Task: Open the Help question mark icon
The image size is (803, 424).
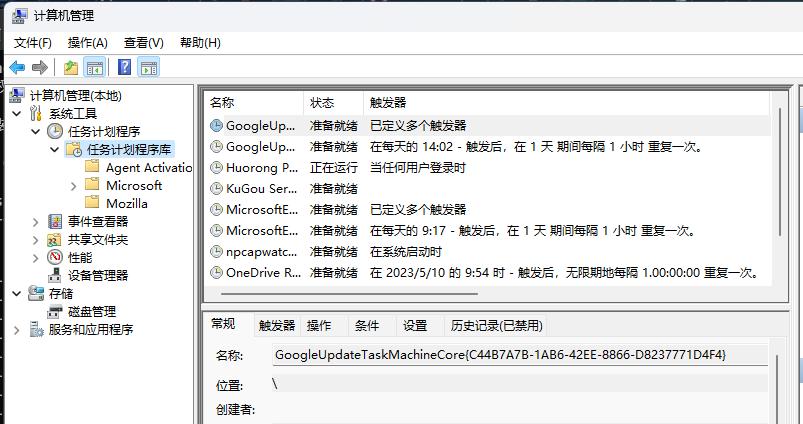Action: [124, 67]
